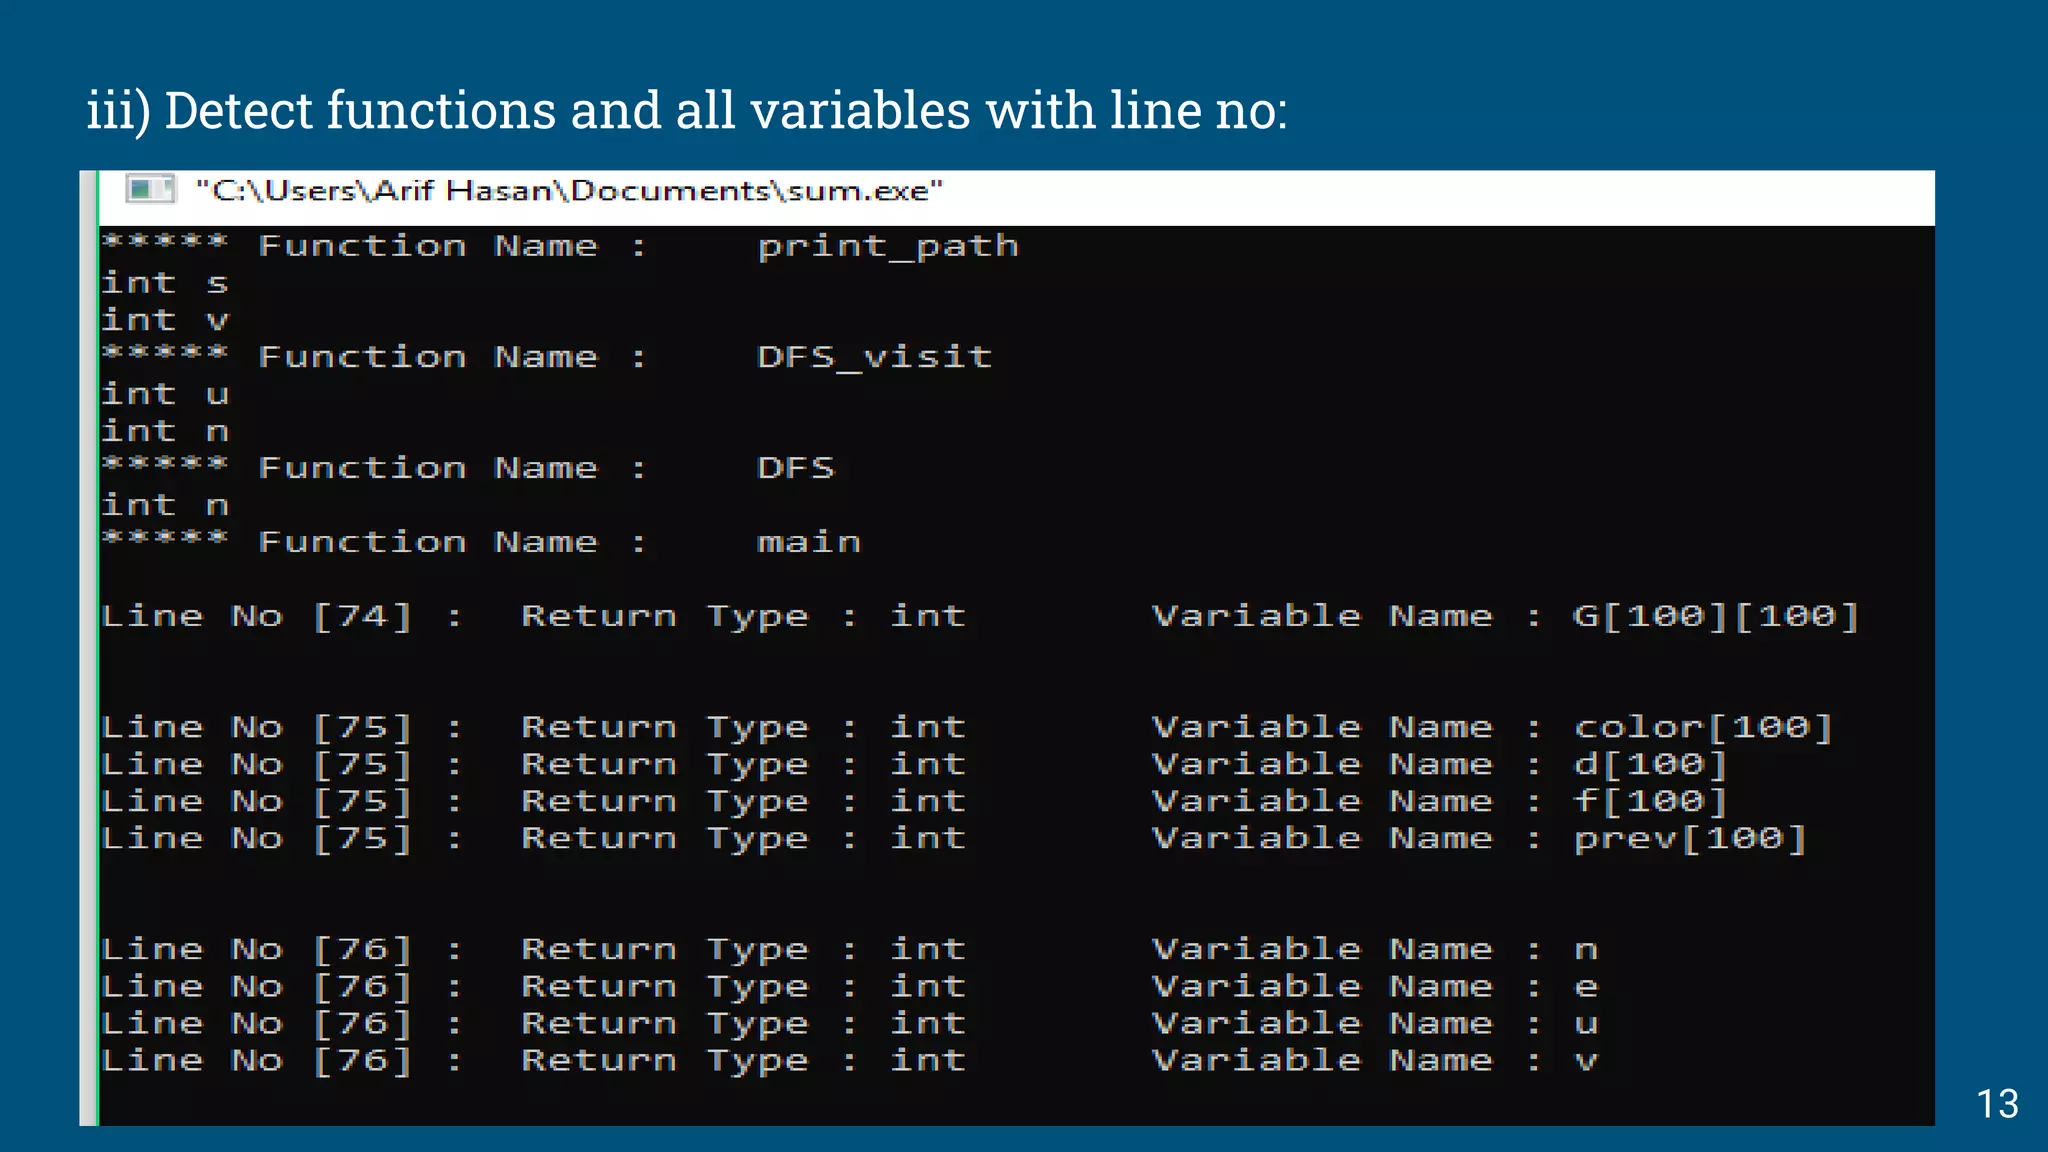Screen dimensions: 2048x1152
Task: Click the 'int u' parameter line
Action: (x=165, y=395)
